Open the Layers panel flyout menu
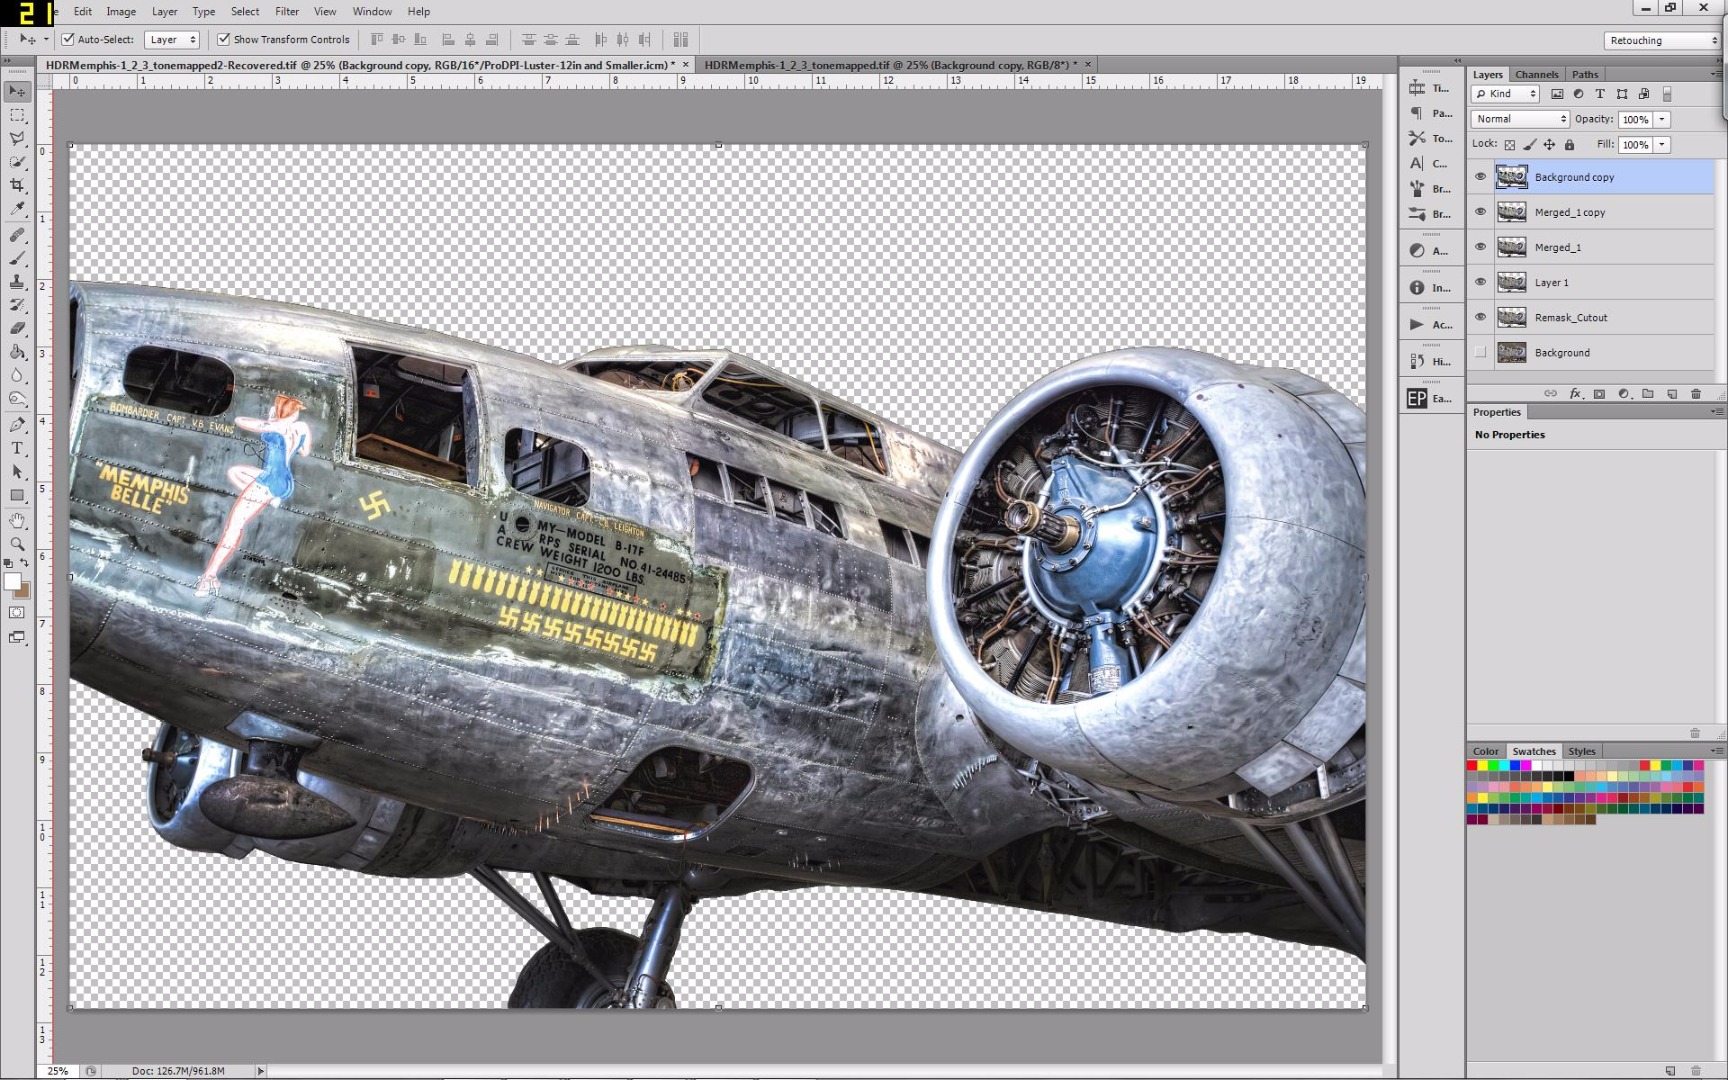 [x=1716, y=74]
